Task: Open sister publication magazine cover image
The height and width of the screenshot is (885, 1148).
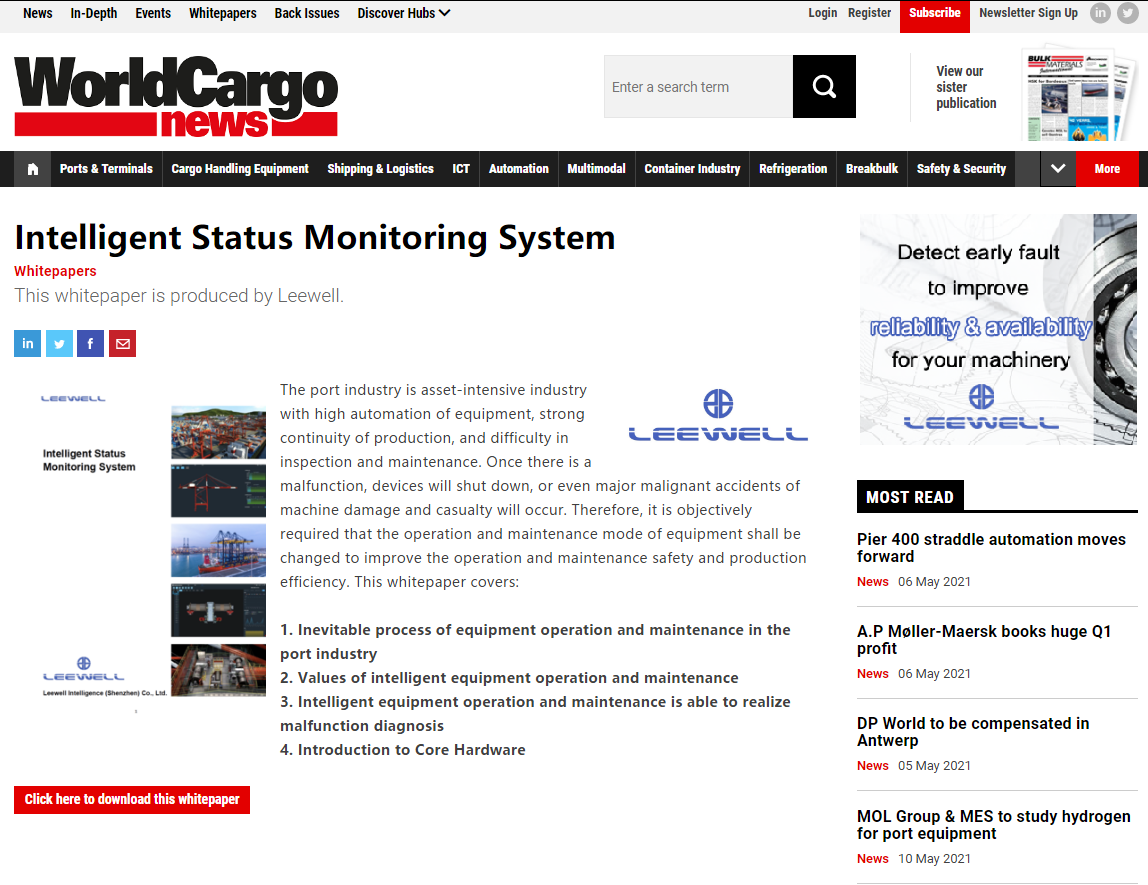Action: point(1067,93)
